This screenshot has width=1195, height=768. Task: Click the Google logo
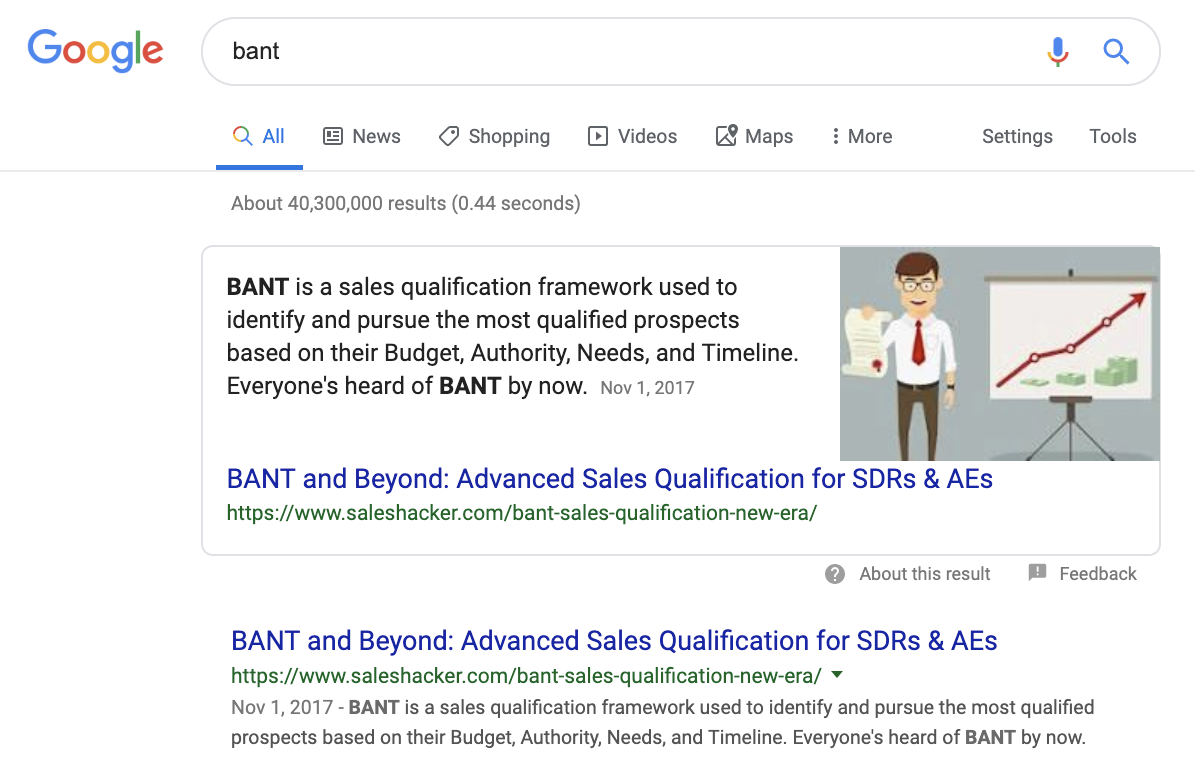click(95, 50)
